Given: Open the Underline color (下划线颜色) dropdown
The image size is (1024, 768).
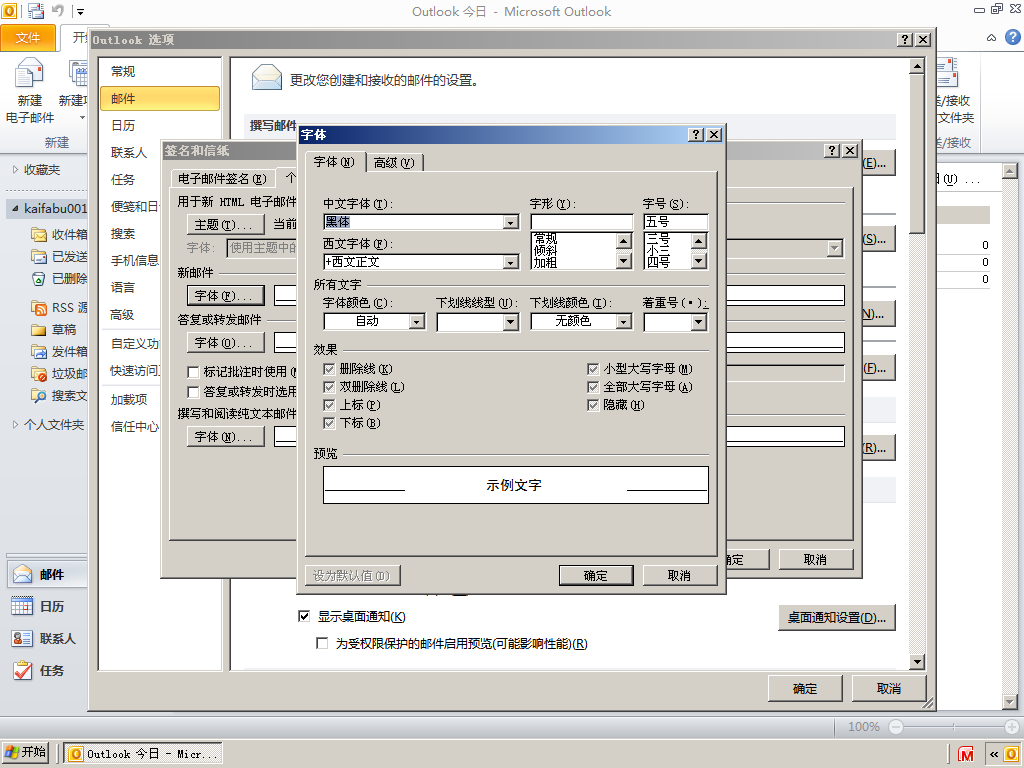Looking at the screenshot, I should [624, 322].
